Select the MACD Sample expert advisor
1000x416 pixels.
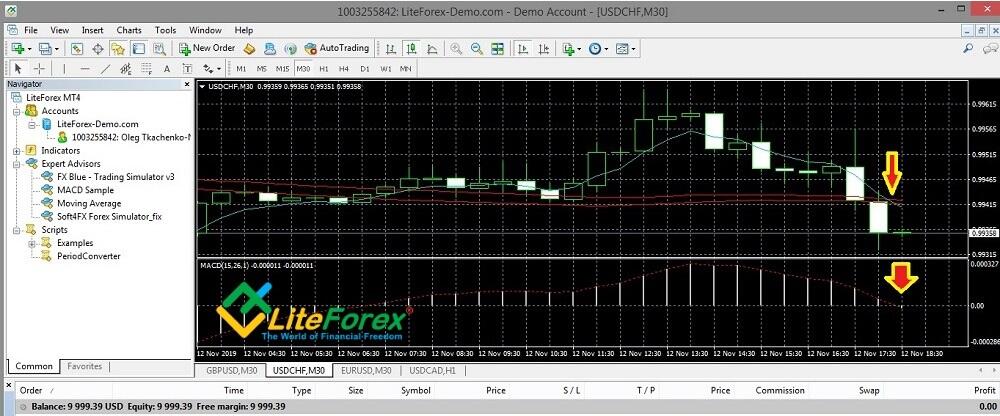click(x=85, y=190)
